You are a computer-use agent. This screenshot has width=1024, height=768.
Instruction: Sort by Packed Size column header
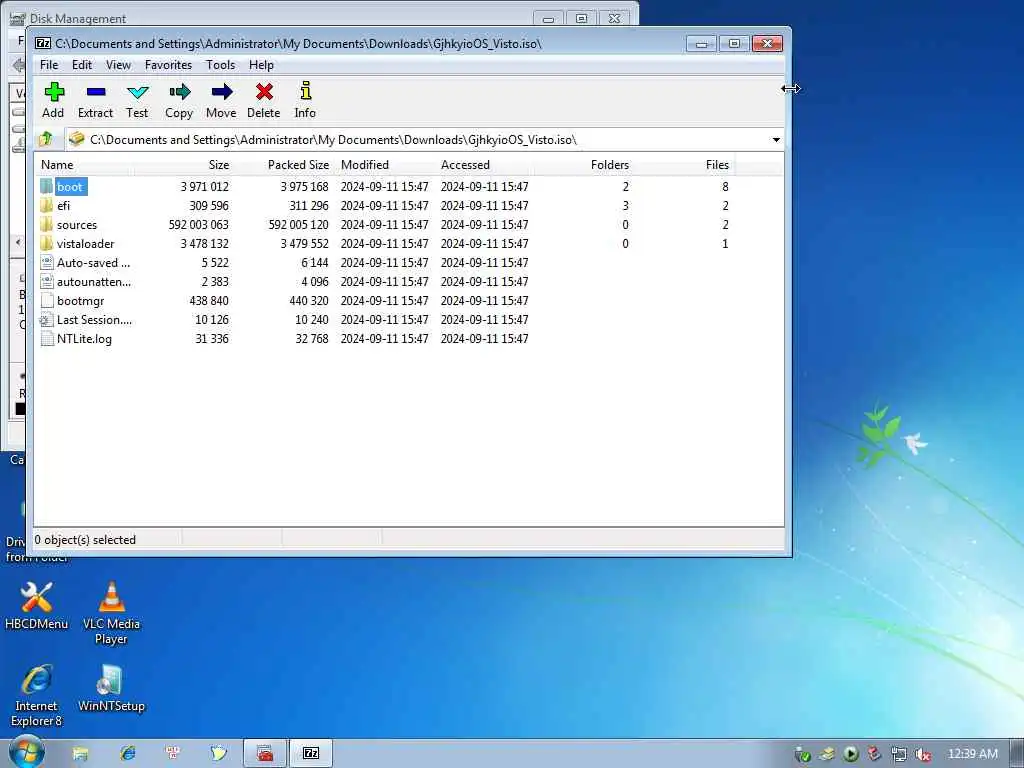(x=284, y=165)
